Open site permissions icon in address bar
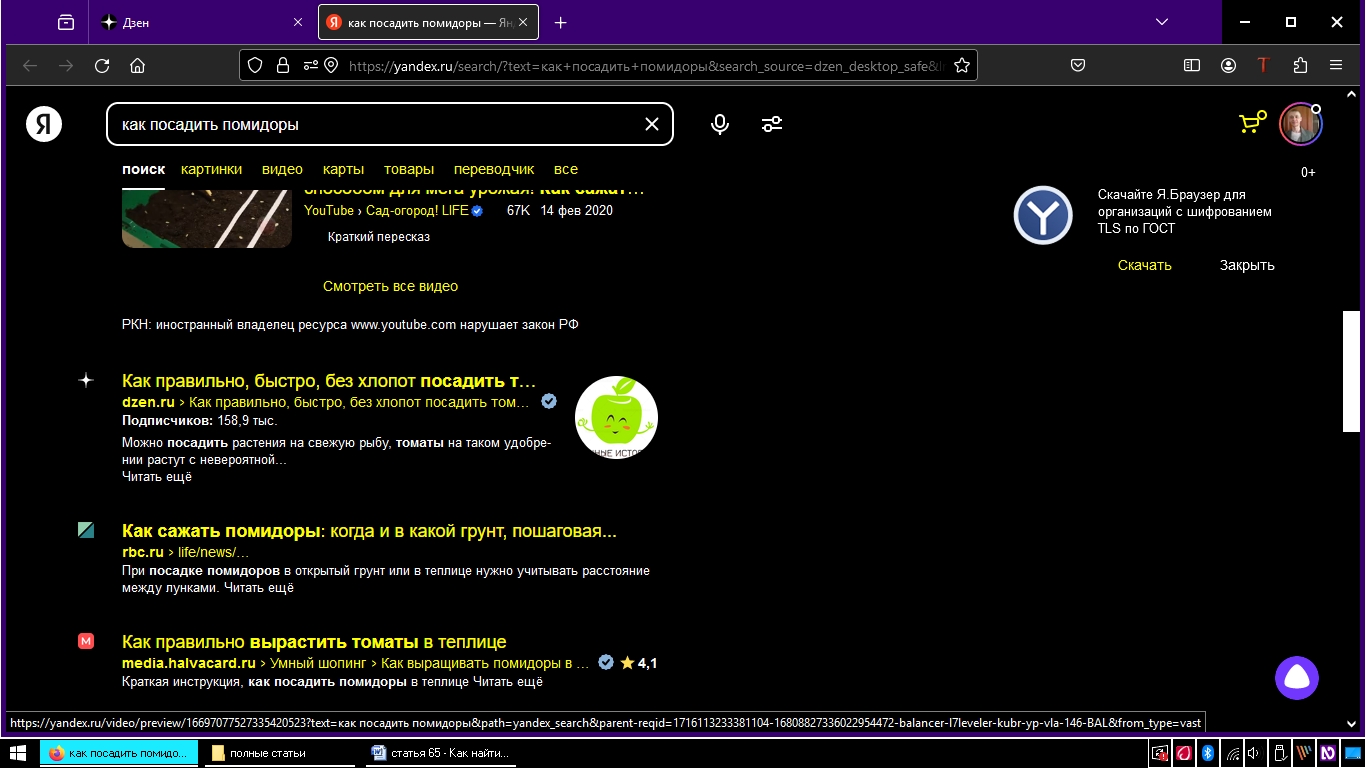The width and height of the screenshot is (1366, 768). tap(310, 66)
